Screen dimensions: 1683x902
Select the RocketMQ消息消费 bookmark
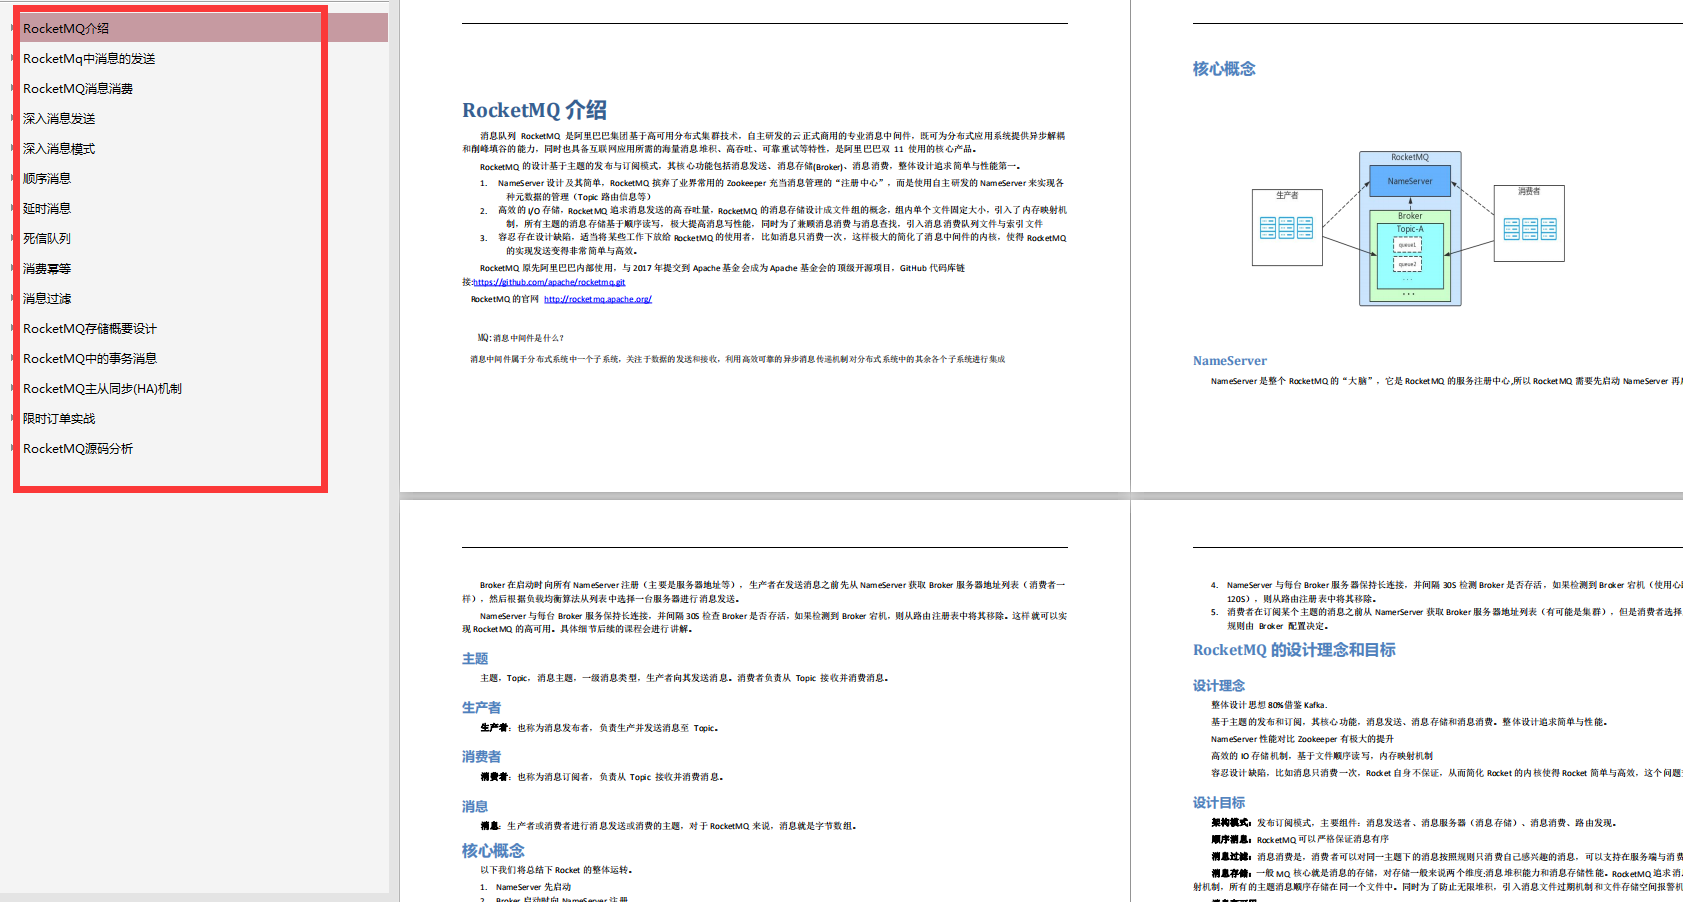point(78,89)
